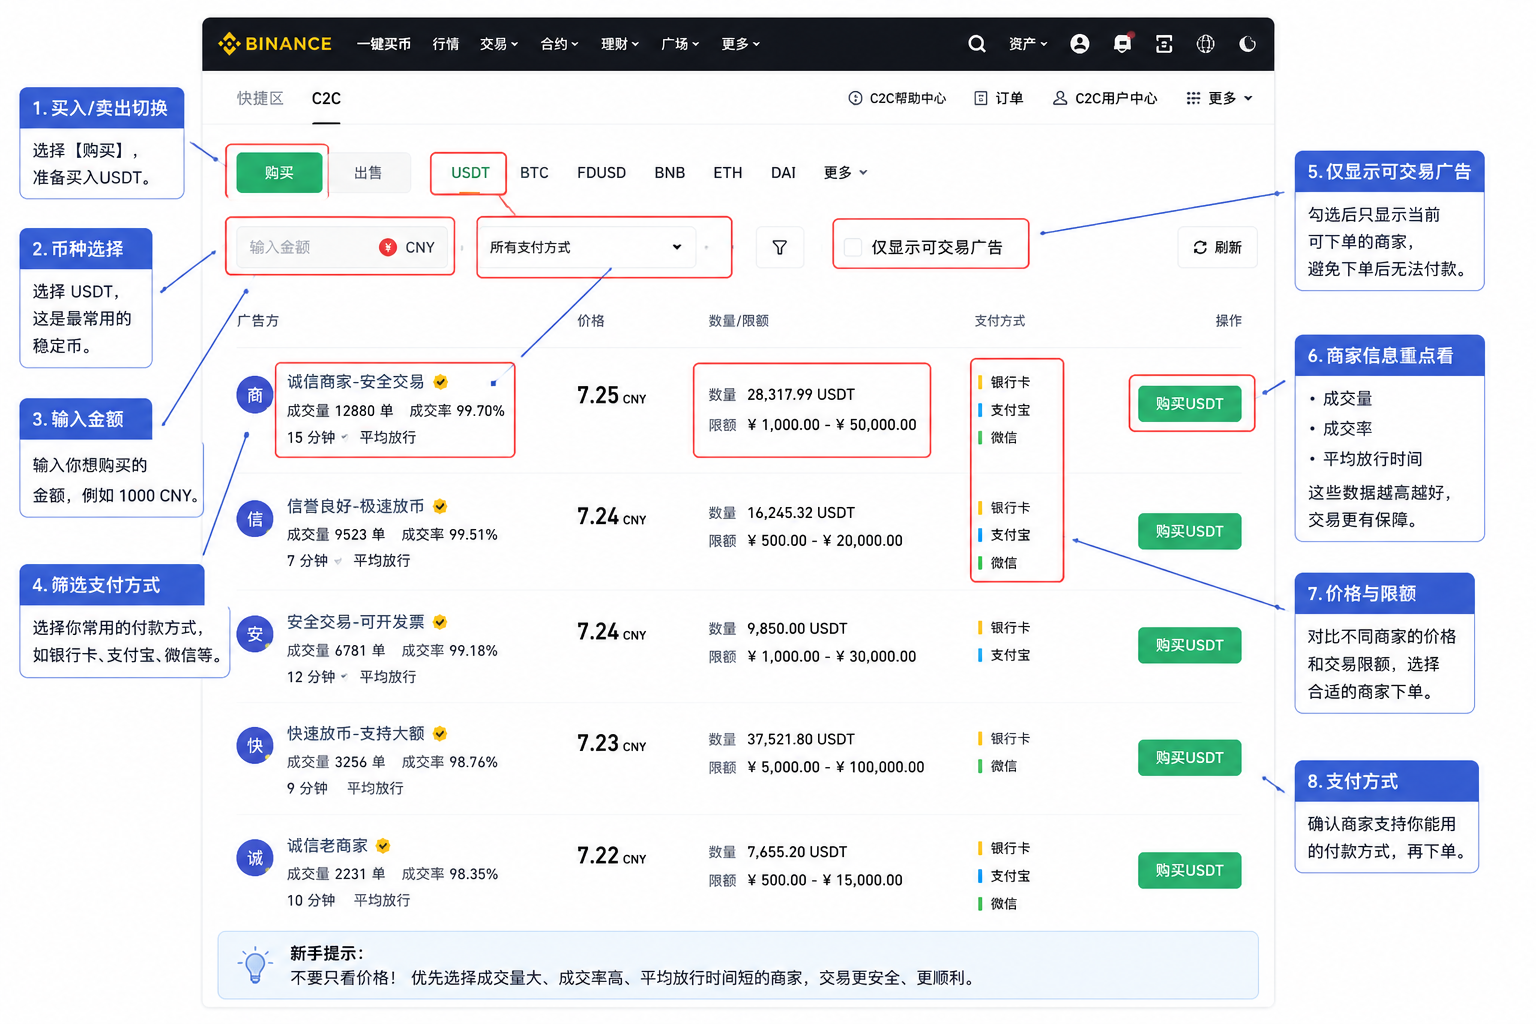1536x1024 pixels.
Task: Select the 购买 buy toggle
Action: pos(279,173)
